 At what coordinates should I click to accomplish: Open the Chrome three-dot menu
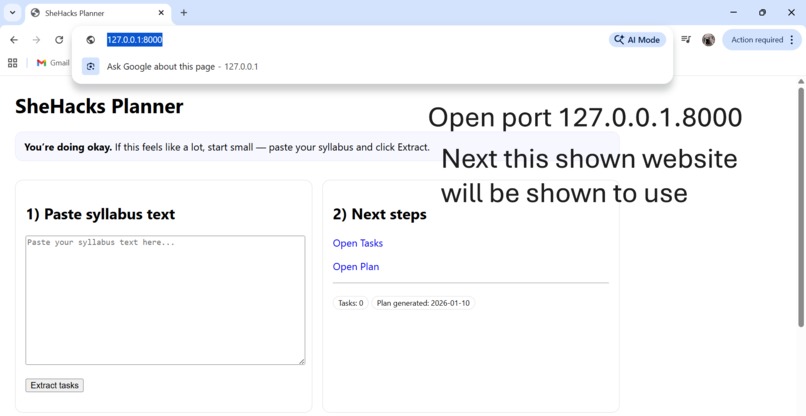pyautogui.click(x=792, y=40)
